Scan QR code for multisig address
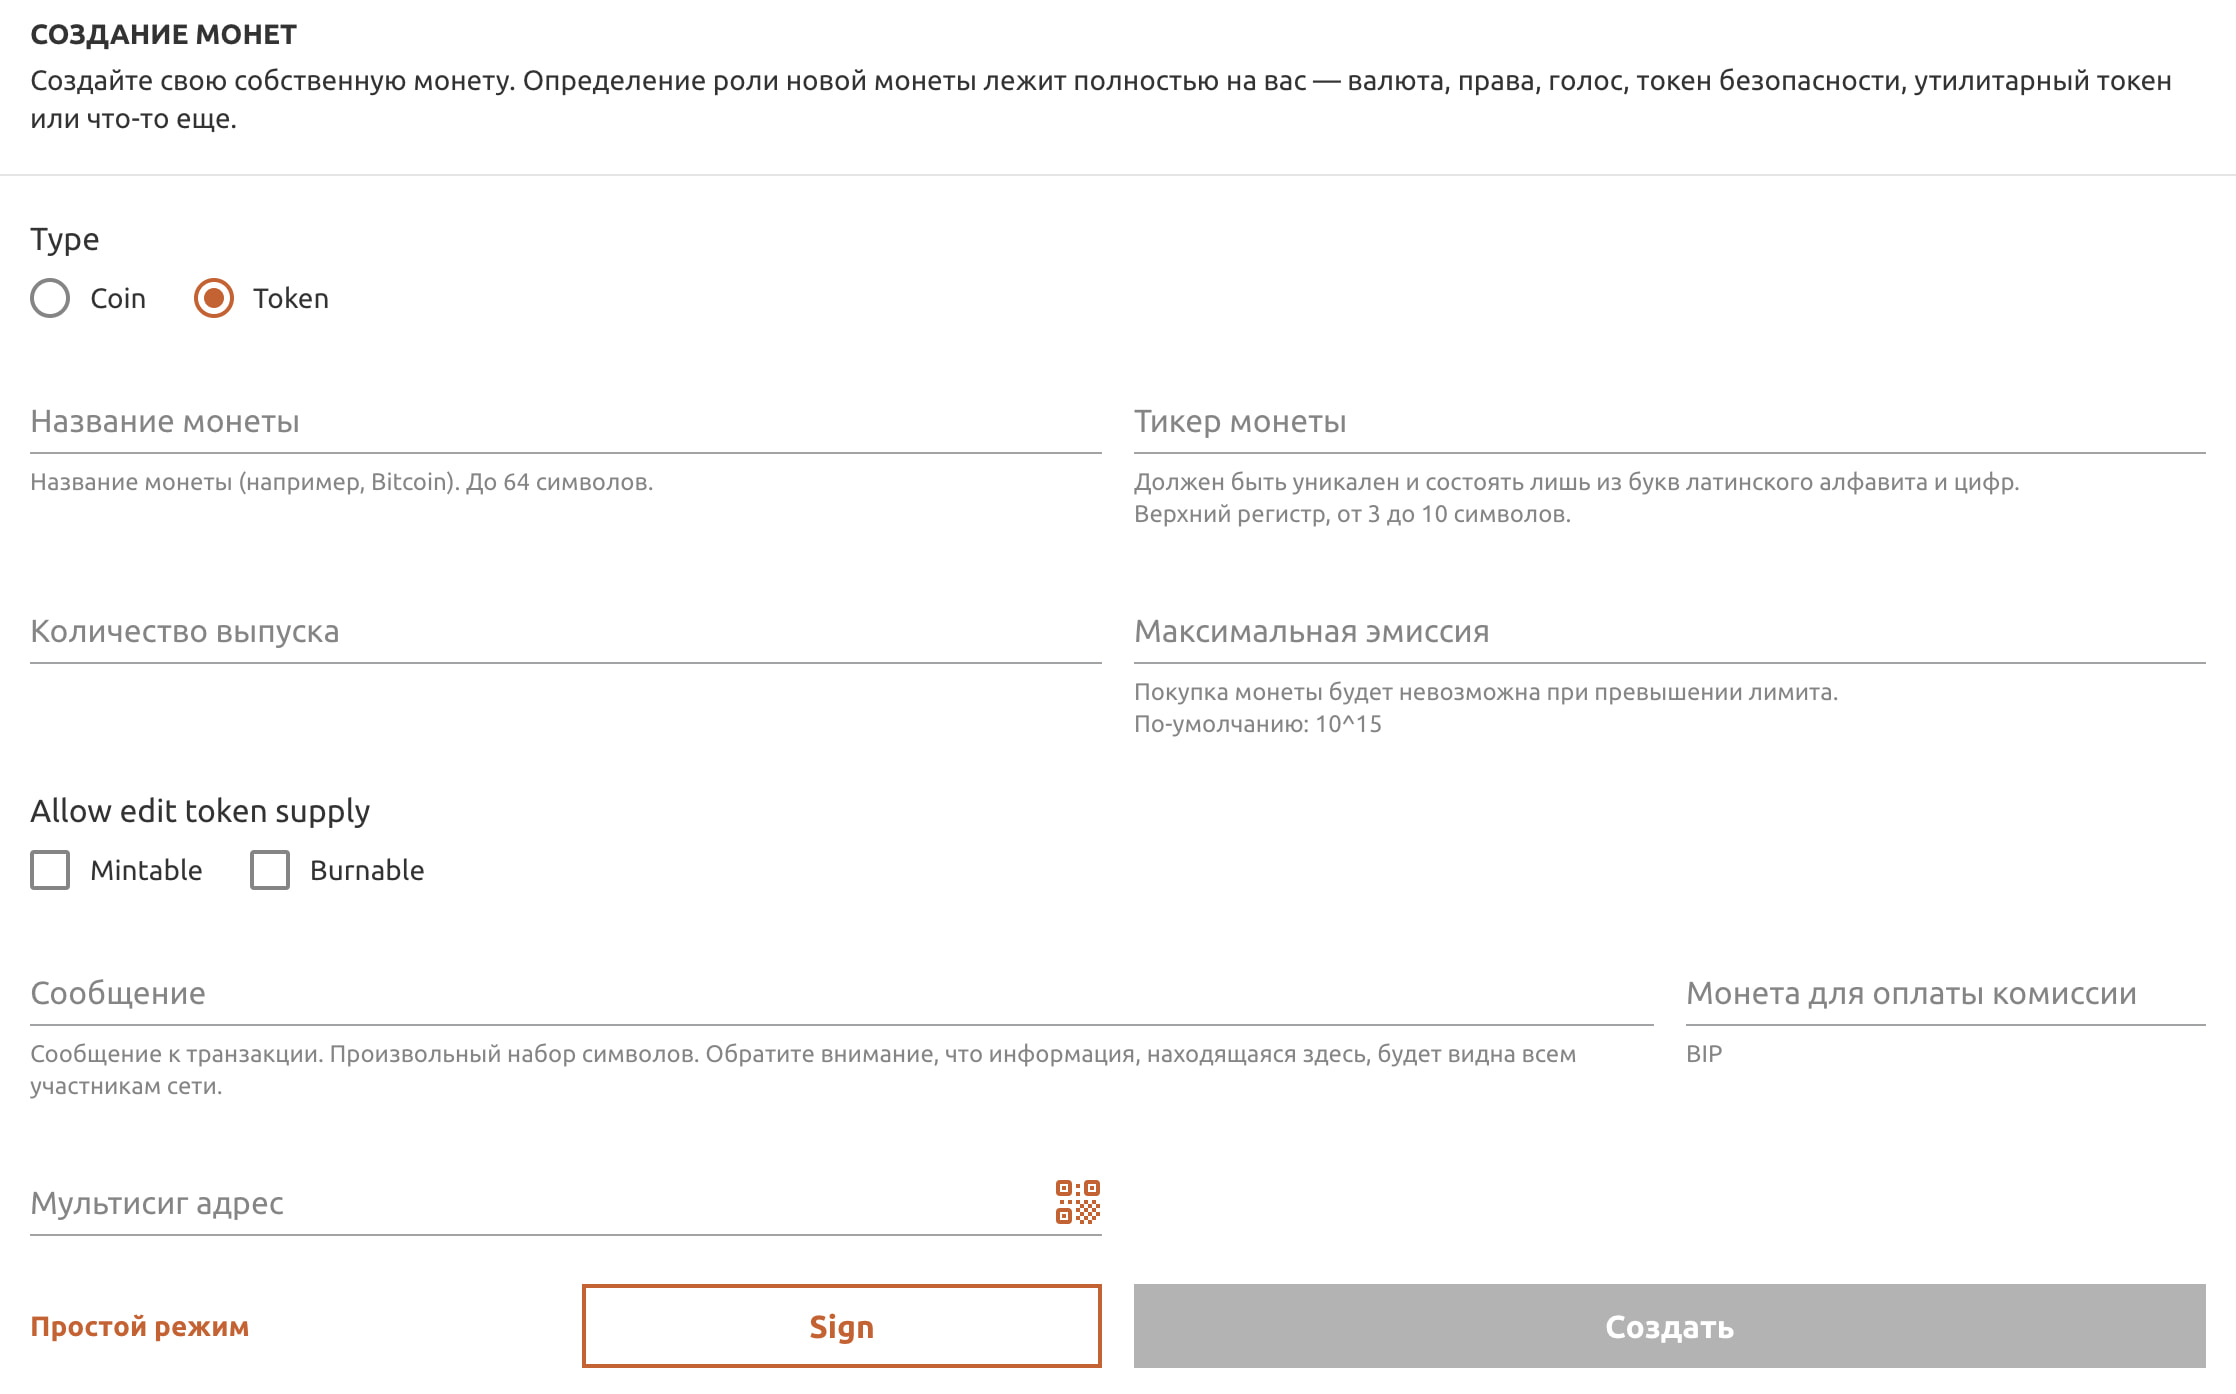Screen dimensions: 2236x1394 pos(1078,1202)
